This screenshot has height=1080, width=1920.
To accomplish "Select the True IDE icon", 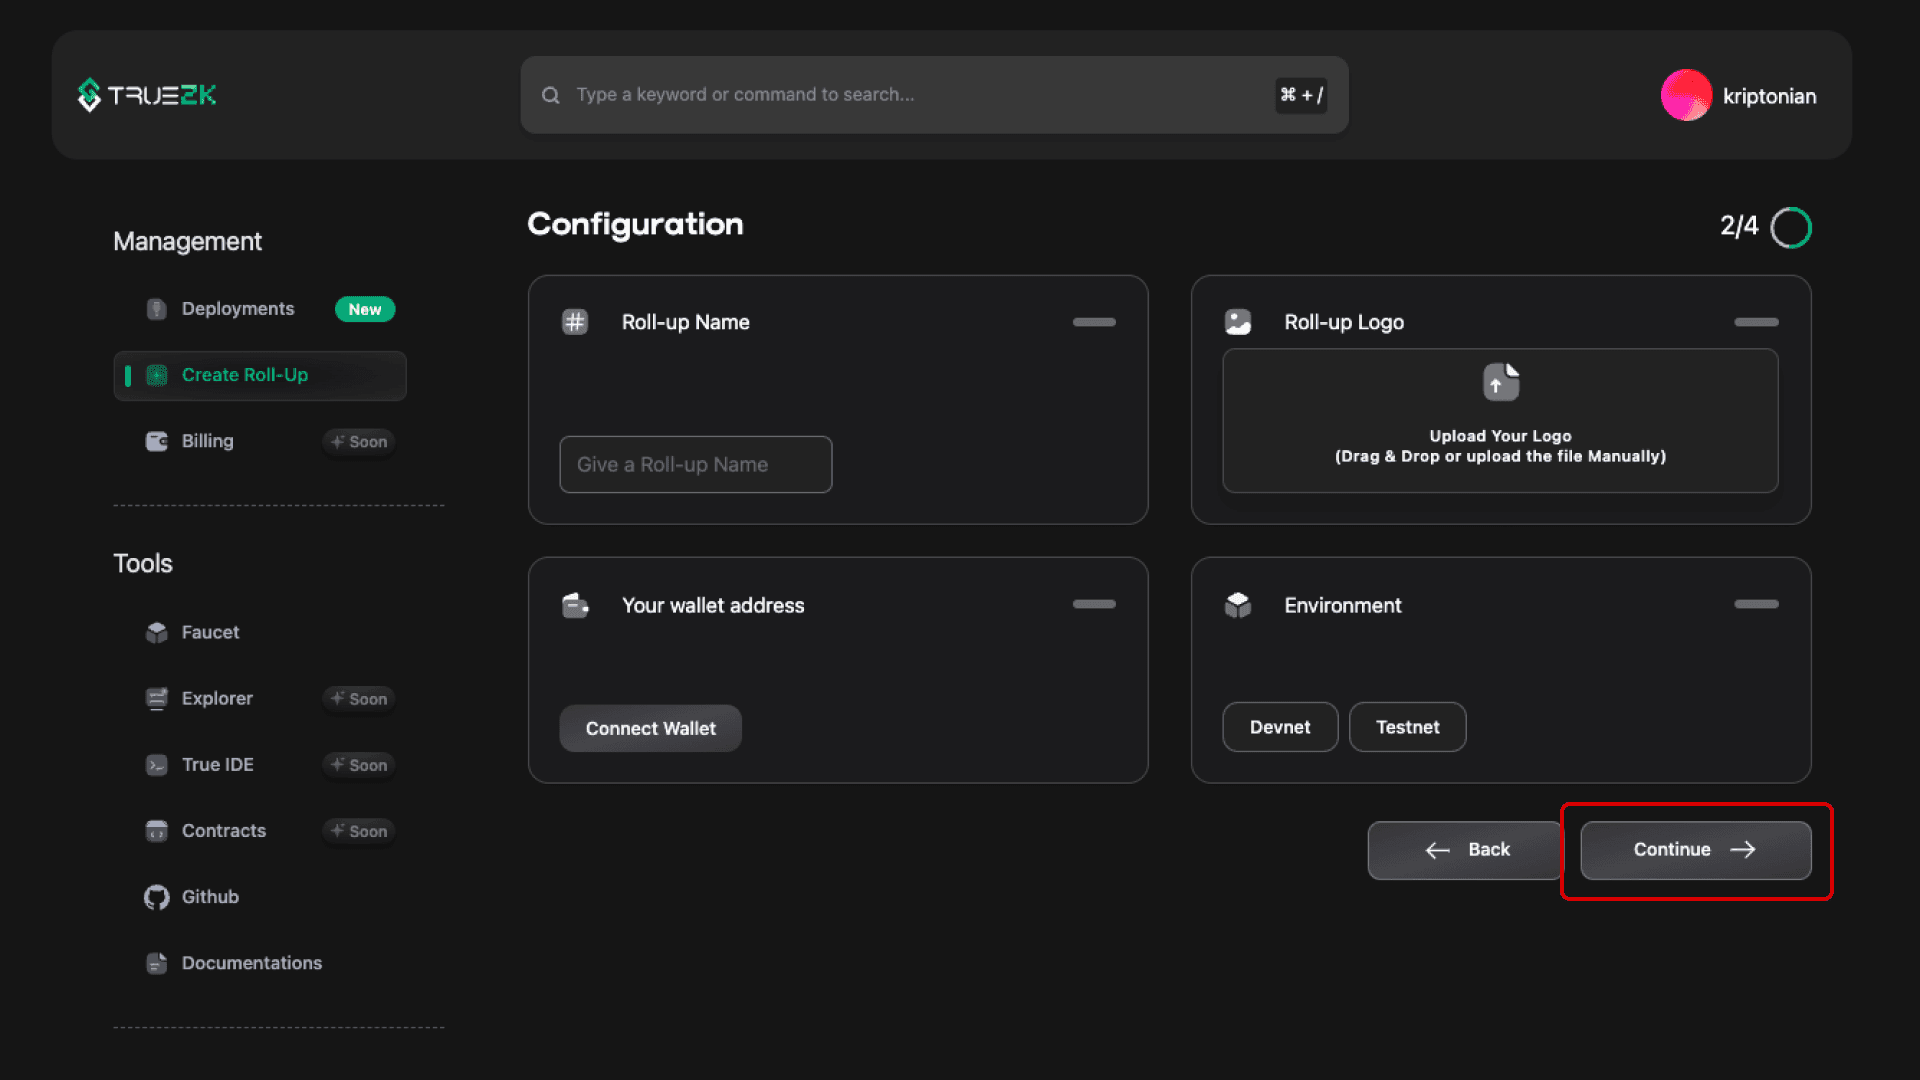I will click(x=156, y=765).
